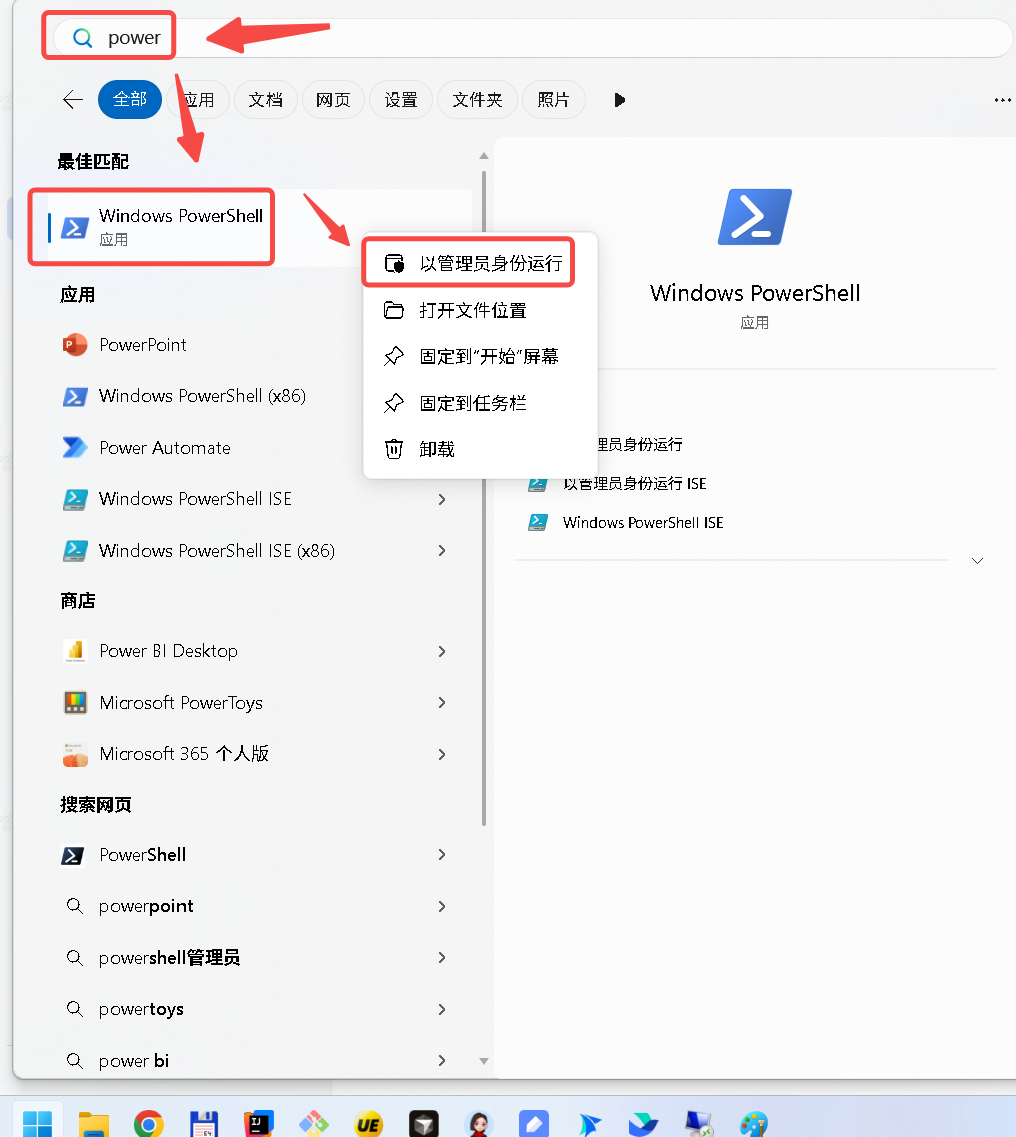
Task: Choose 以管理员身份运行 from context menu
Action: tap(480, 263)
